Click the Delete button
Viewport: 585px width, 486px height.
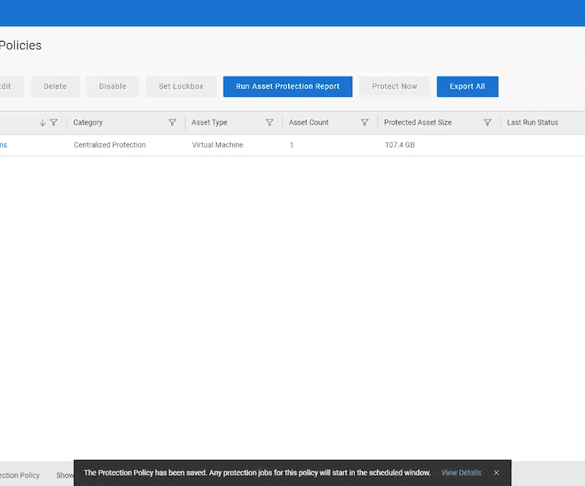pos(55,87)
